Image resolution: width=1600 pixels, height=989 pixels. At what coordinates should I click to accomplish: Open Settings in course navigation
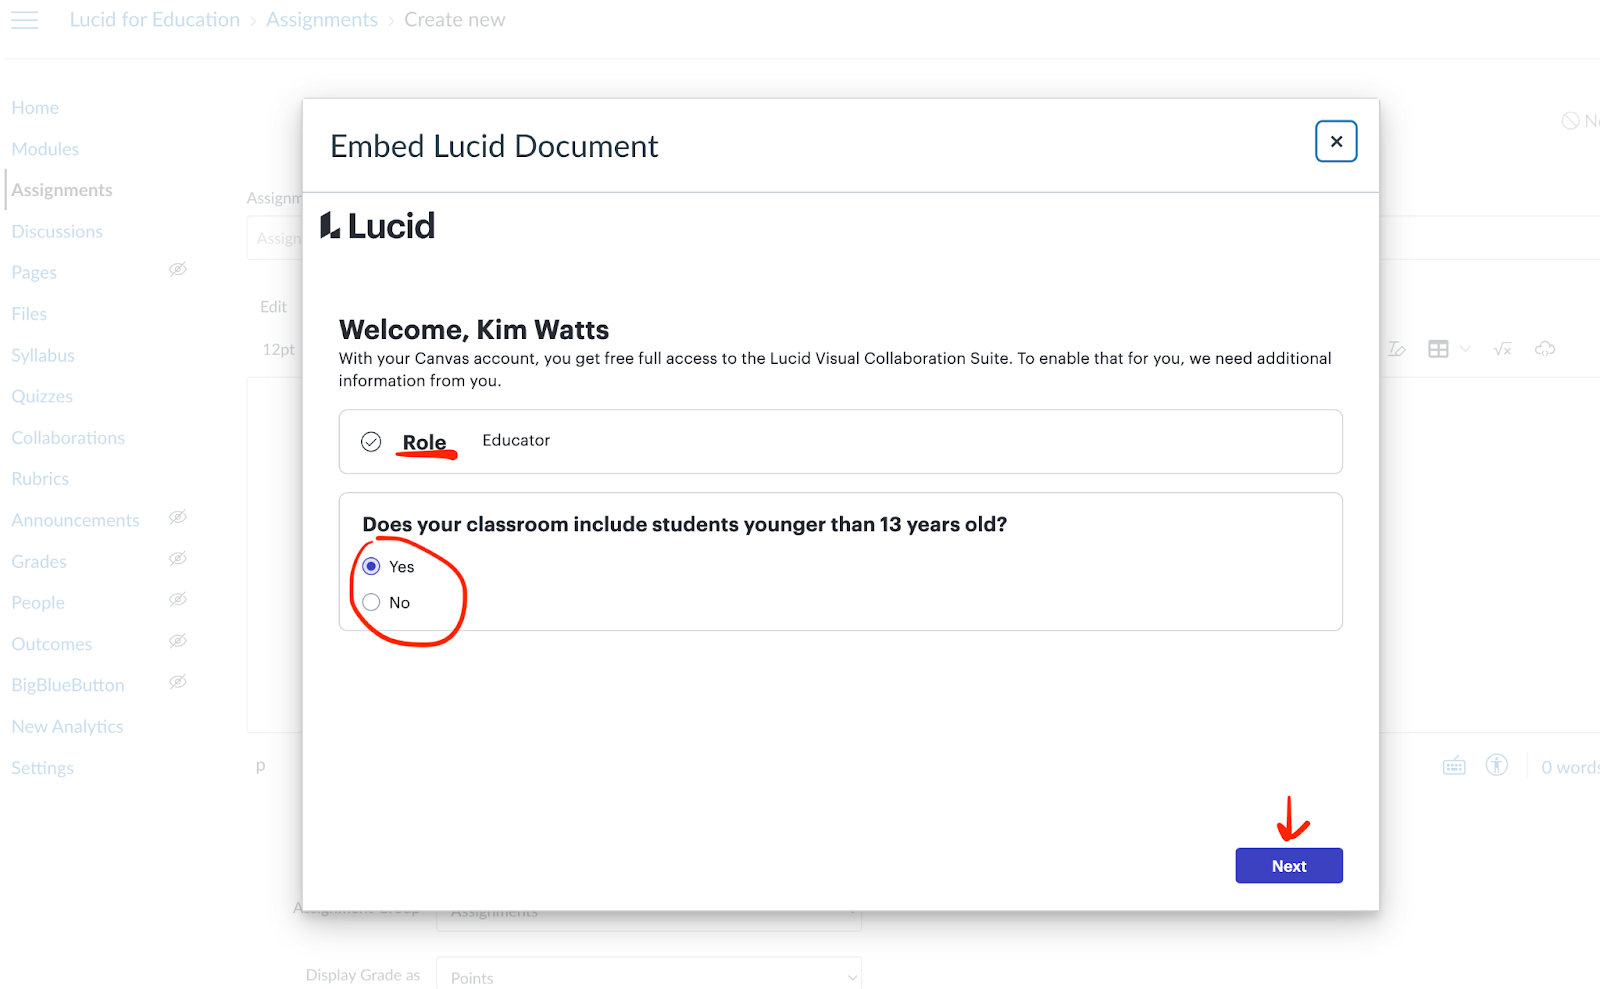click(x=43, y=768)
